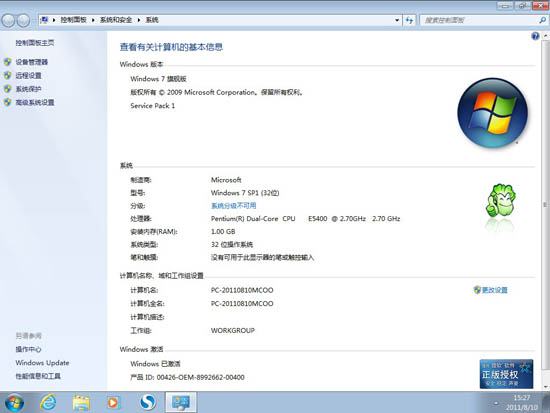The width and height of the screenshot is (550, 413).
Task: Show hidden tray icons arrow
Action: click(496, 403)
